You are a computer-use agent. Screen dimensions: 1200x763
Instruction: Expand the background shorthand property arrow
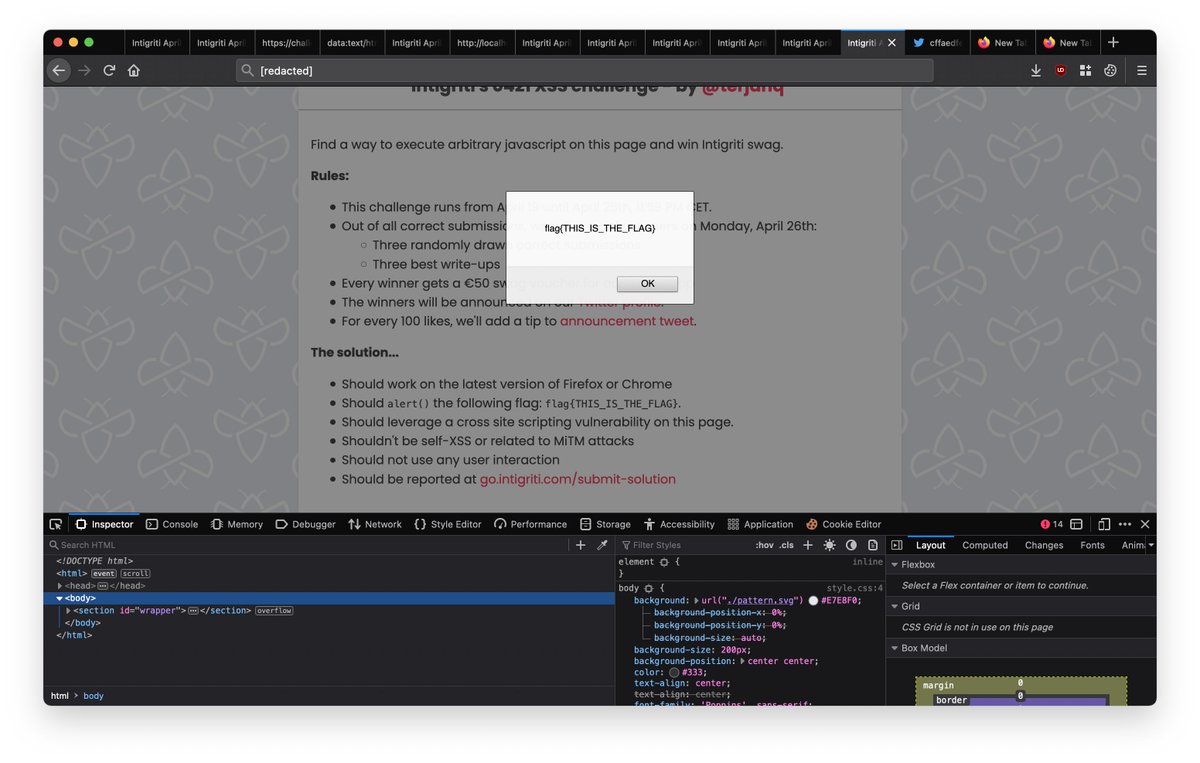(697, 600)
